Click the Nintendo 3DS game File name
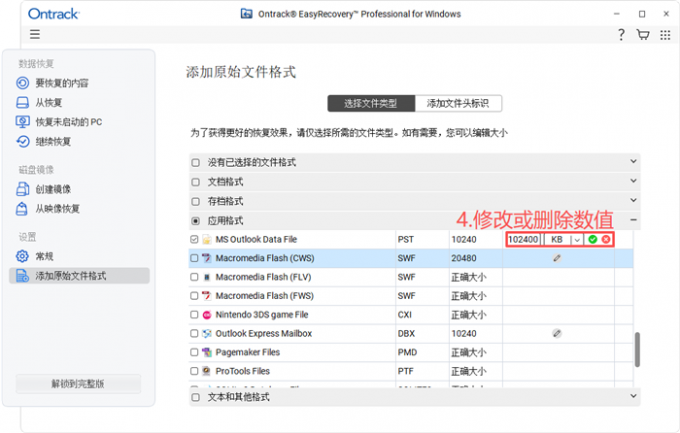680x433 pixels. click(262, 315)
